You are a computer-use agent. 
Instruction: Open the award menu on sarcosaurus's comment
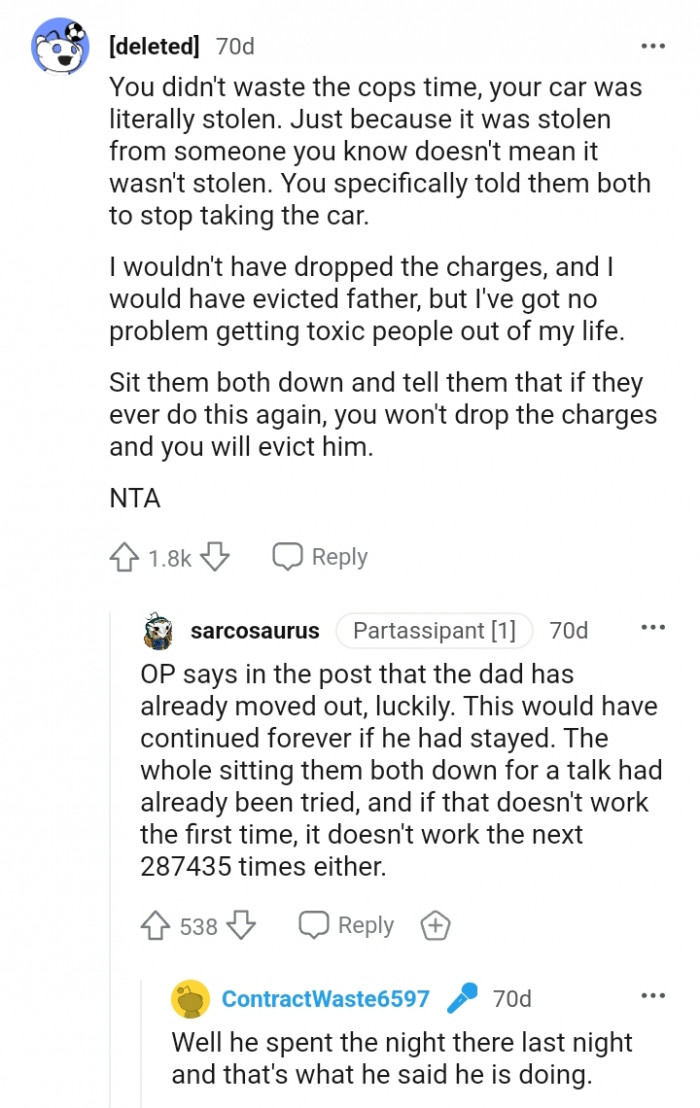point(435,925)
